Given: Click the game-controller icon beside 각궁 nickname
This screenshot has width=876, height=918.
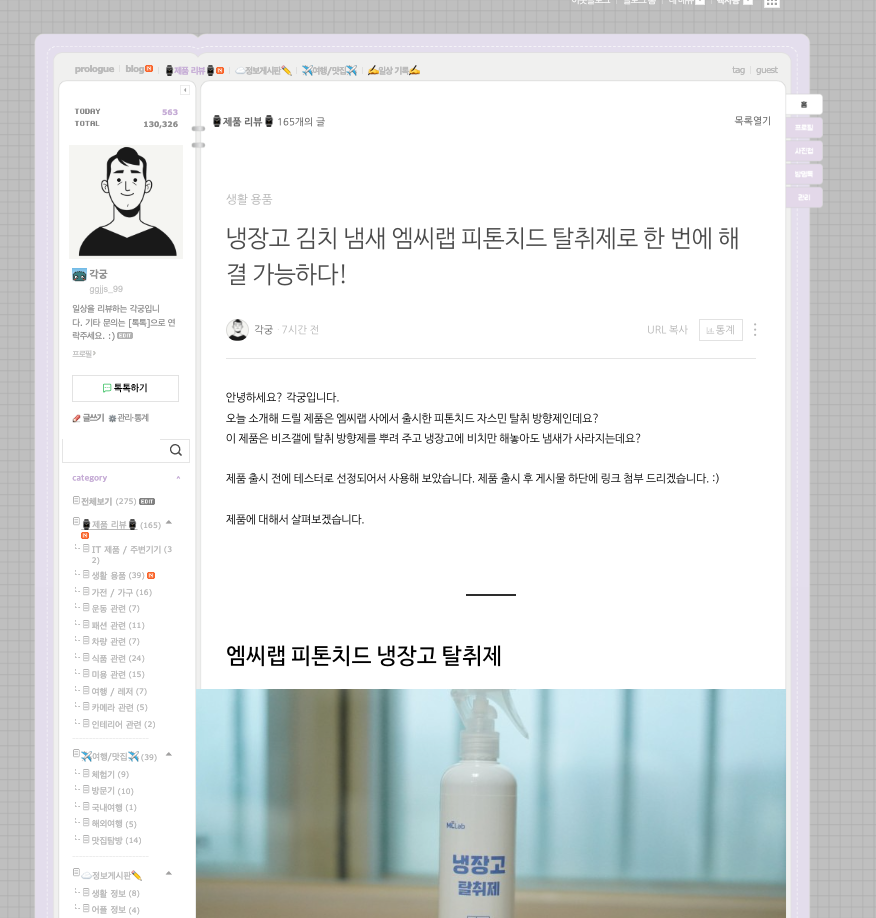Looking at the screenshot, I should (79, 275).
